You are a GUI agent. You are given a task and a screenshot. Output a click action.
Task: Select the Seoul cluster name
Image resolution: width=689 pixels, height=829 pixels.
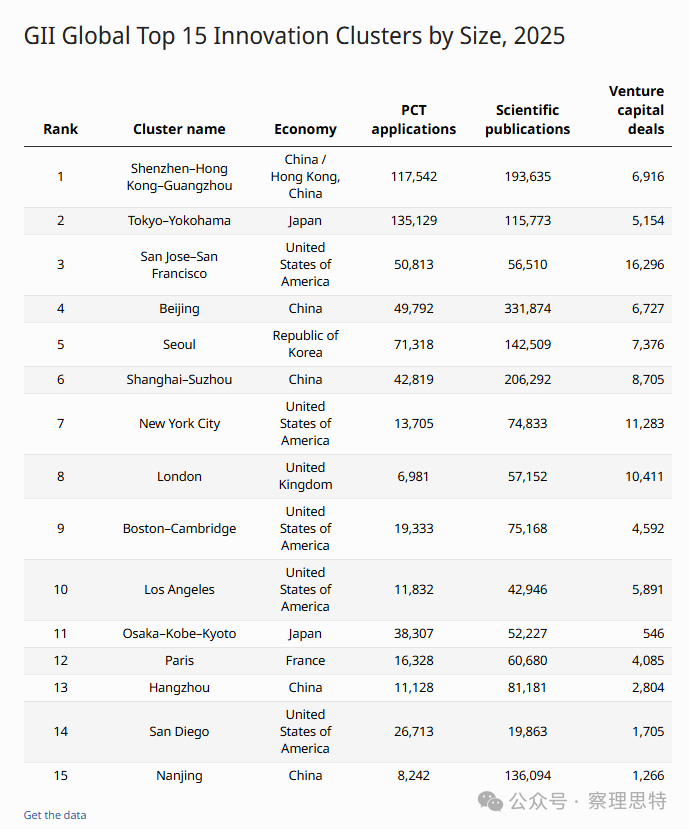pos(179,344)
